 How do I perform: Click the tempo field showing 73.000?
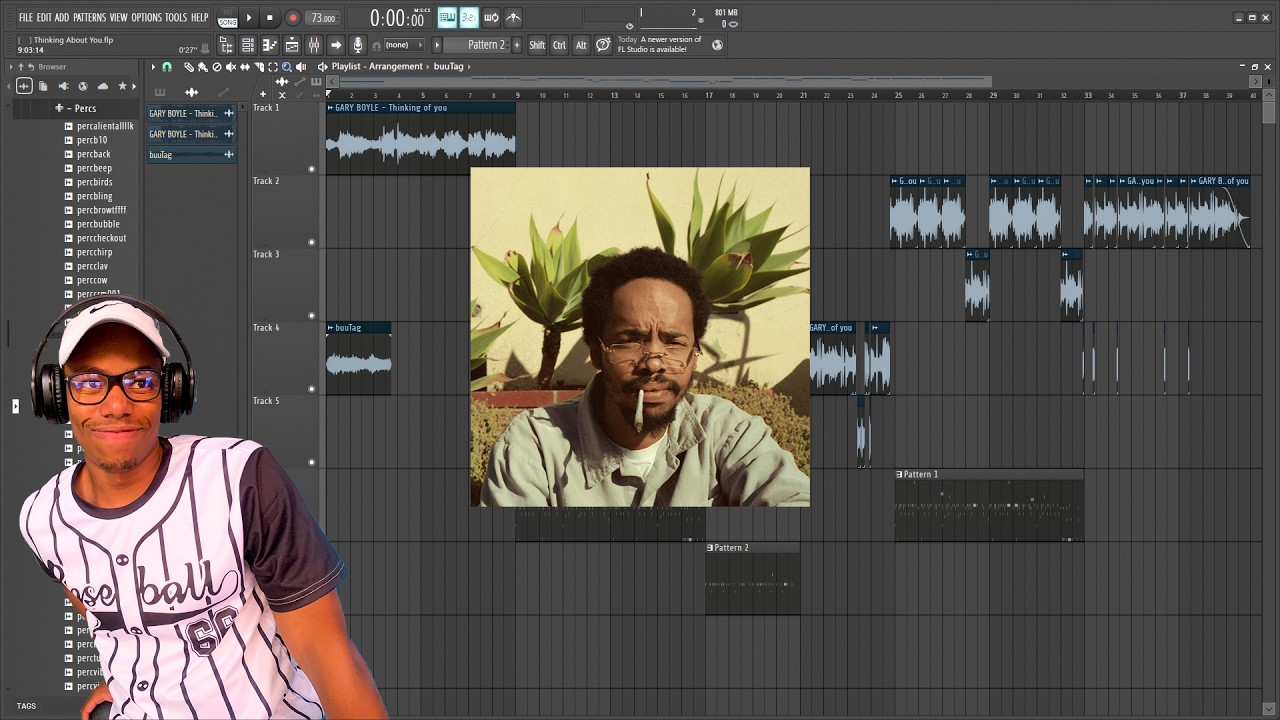pos(325,18)
